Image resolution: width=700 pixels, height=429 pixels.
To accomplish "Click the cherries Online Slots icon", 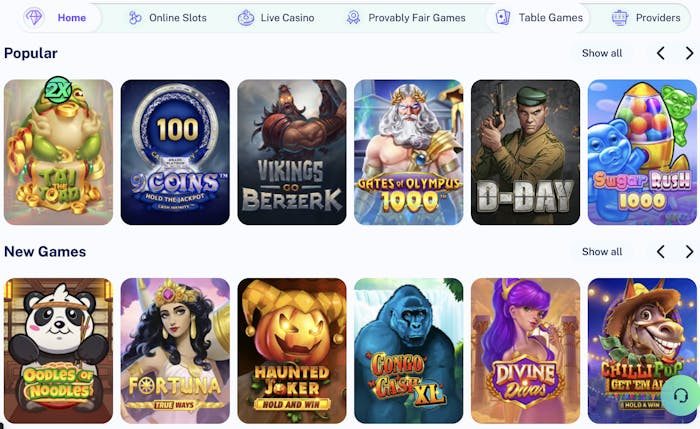I will 135,18.
